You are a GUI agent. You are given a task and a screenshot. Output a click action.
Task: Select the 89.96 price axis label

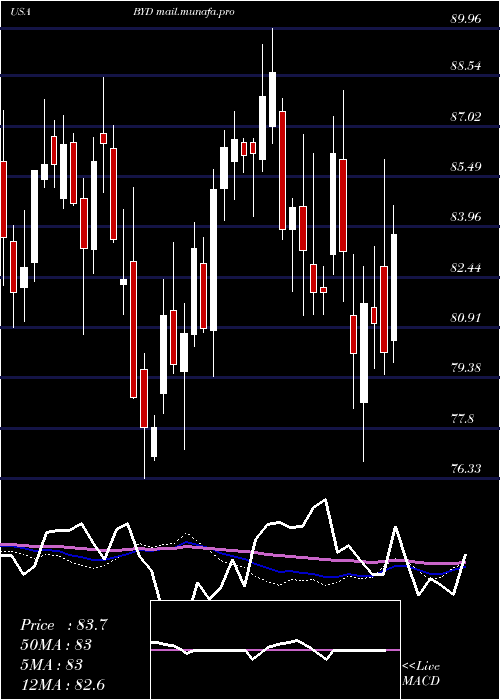466,19
